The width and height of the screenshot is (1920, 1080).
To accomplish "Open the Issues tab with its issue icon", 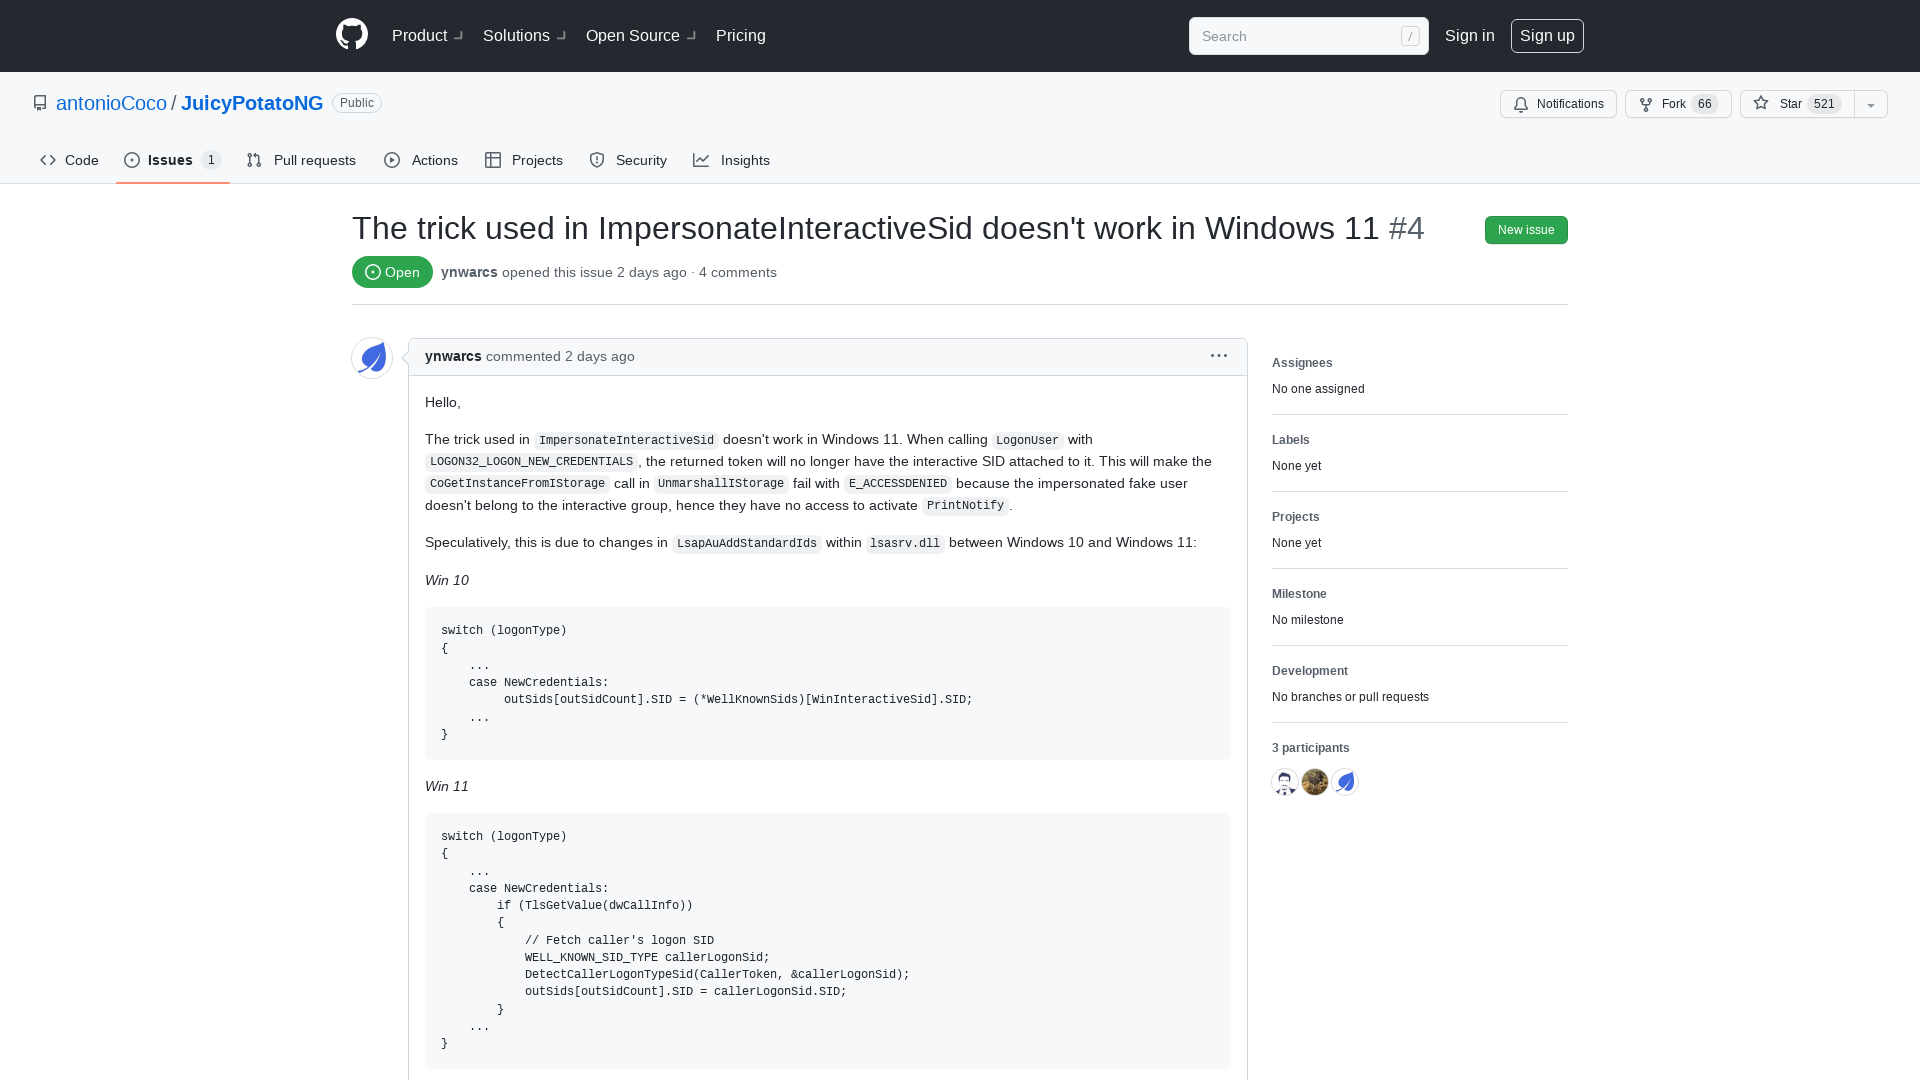I will click(x=171, y=160).
